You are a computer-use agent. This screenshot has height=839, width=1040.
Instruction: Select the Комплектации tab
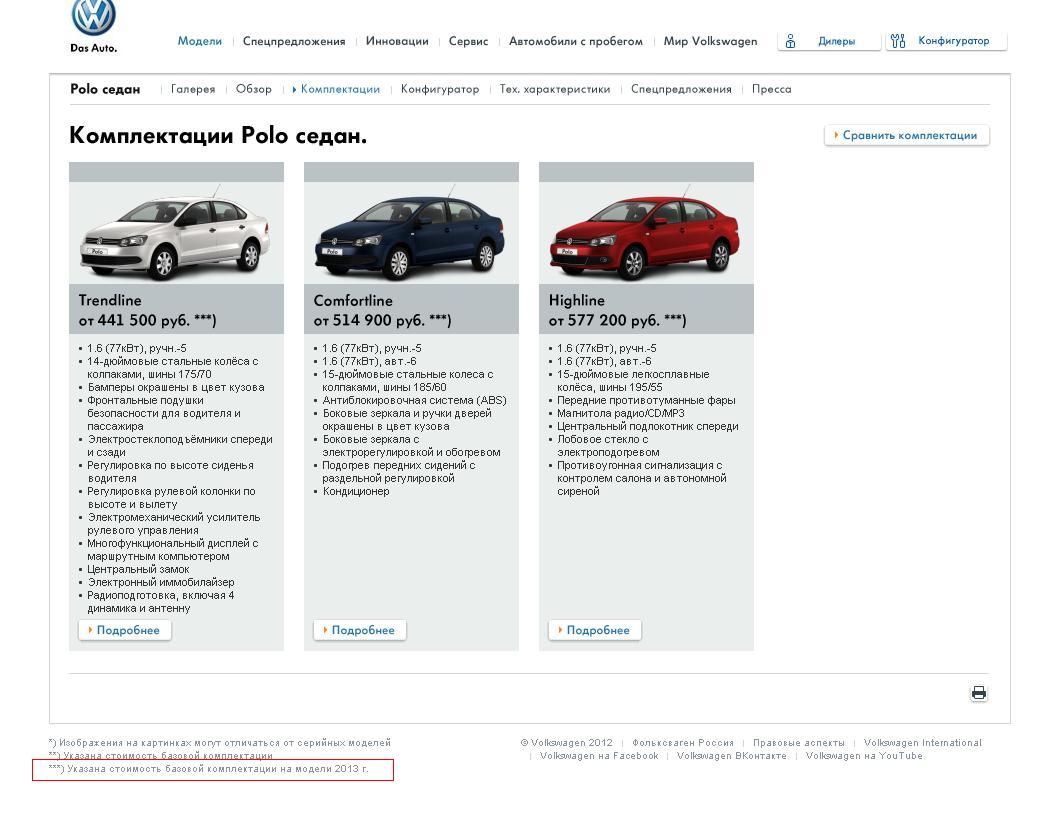click(340, 89)
